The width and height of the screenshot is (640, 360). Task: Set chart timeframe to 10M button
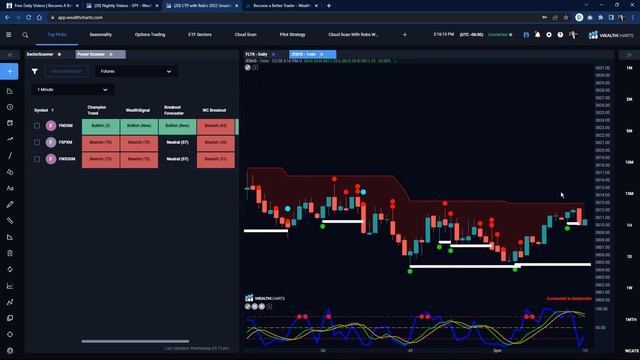[x=629, y=162]
